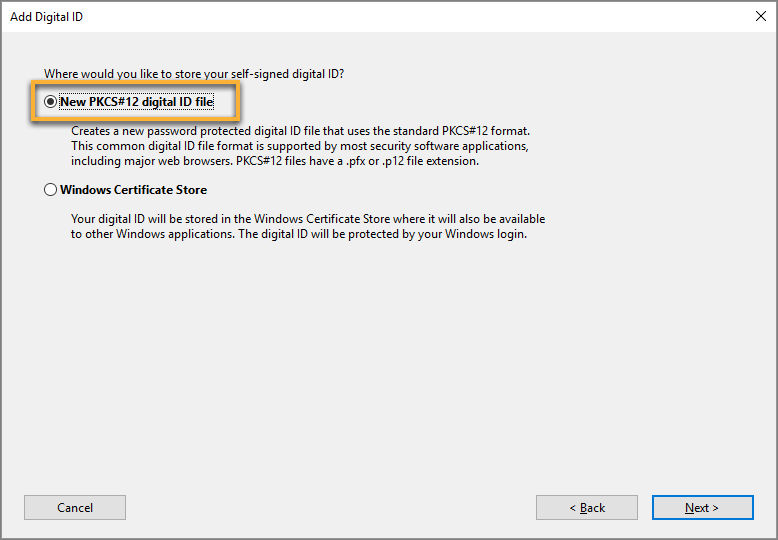Go to the previous step with Back
The width and height of the screenshot is (778, 540).
click(586, 507)
